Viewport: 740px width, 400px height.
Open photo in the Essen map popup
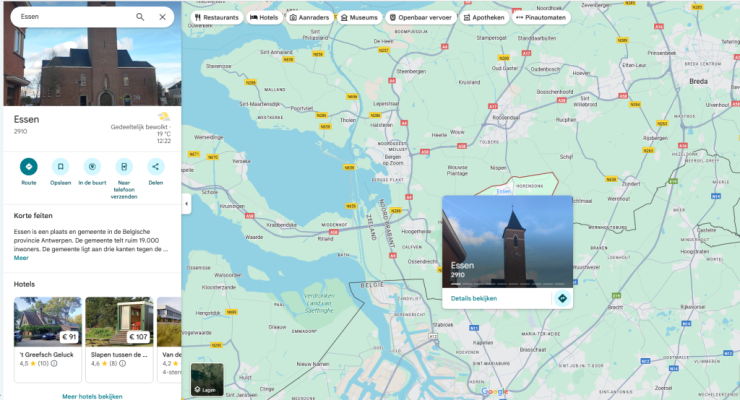(507, 242)
